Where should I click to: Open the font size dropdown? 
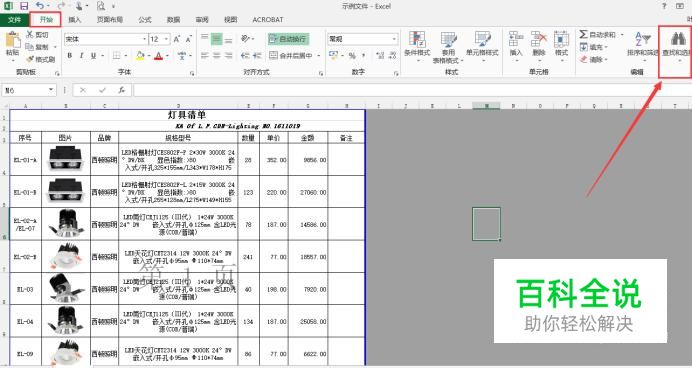pyautogui.click(x=166, y=39)
